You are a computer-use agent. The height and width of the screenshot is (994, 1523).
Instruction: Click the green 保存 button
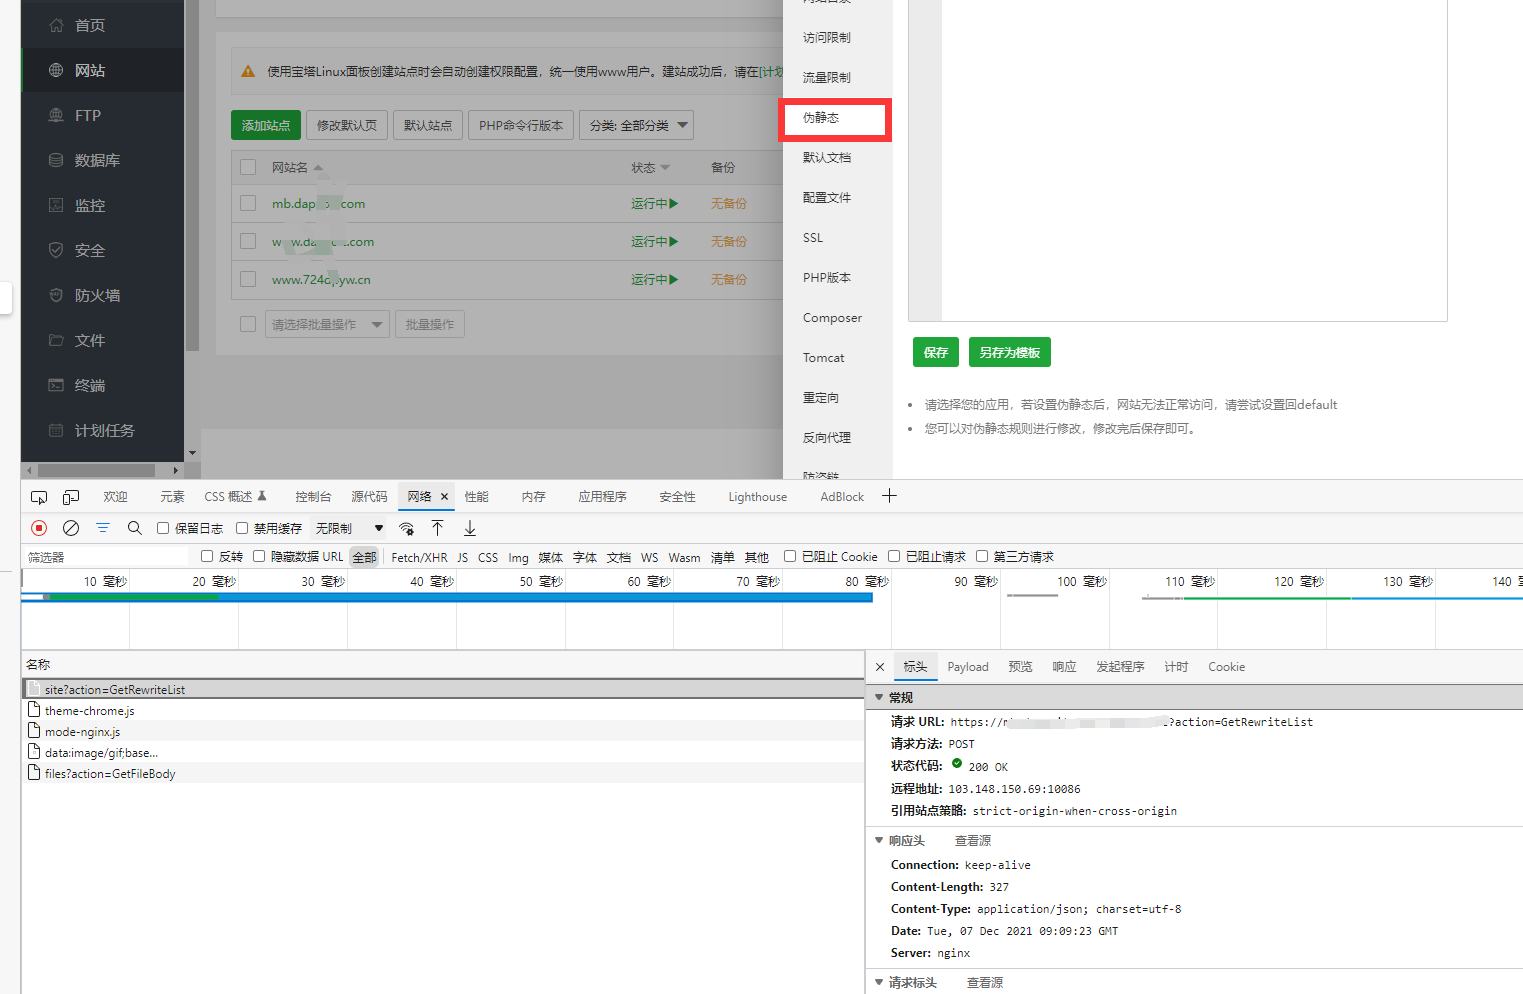pyautogui.click(x=935, y=353)
